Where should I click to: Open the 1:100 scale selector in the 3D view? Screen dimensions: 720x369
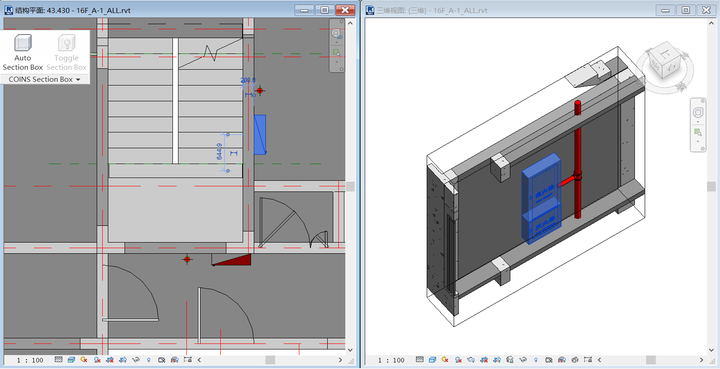(x=391, y=360)
